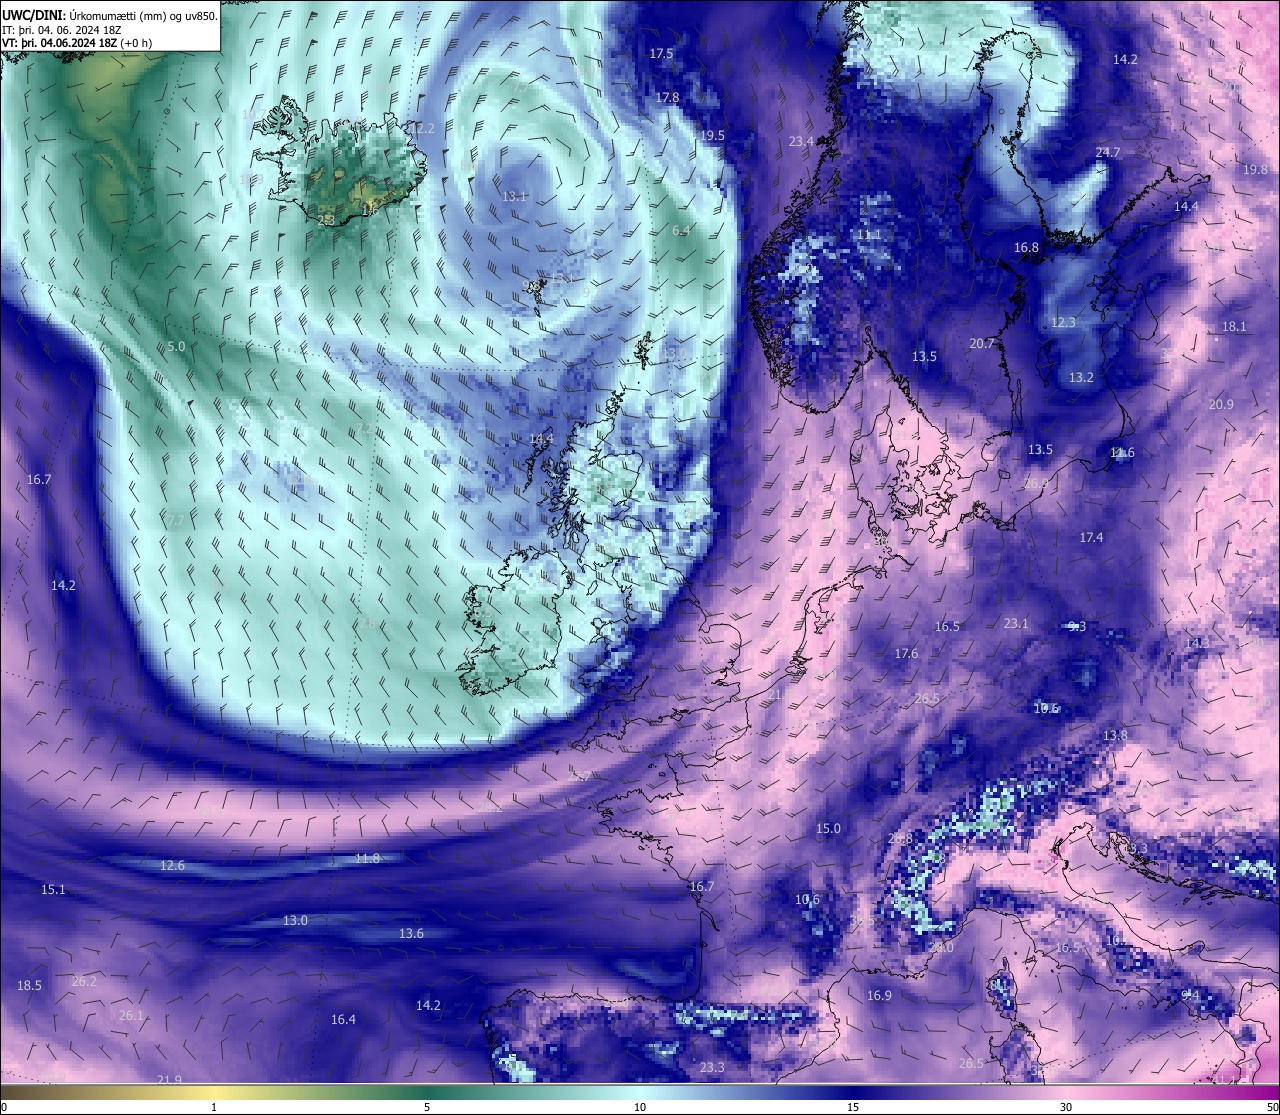This screenshot has width=1280, height=1115.
Task: Click the 23.1 value label
Action: [1016, 624]
